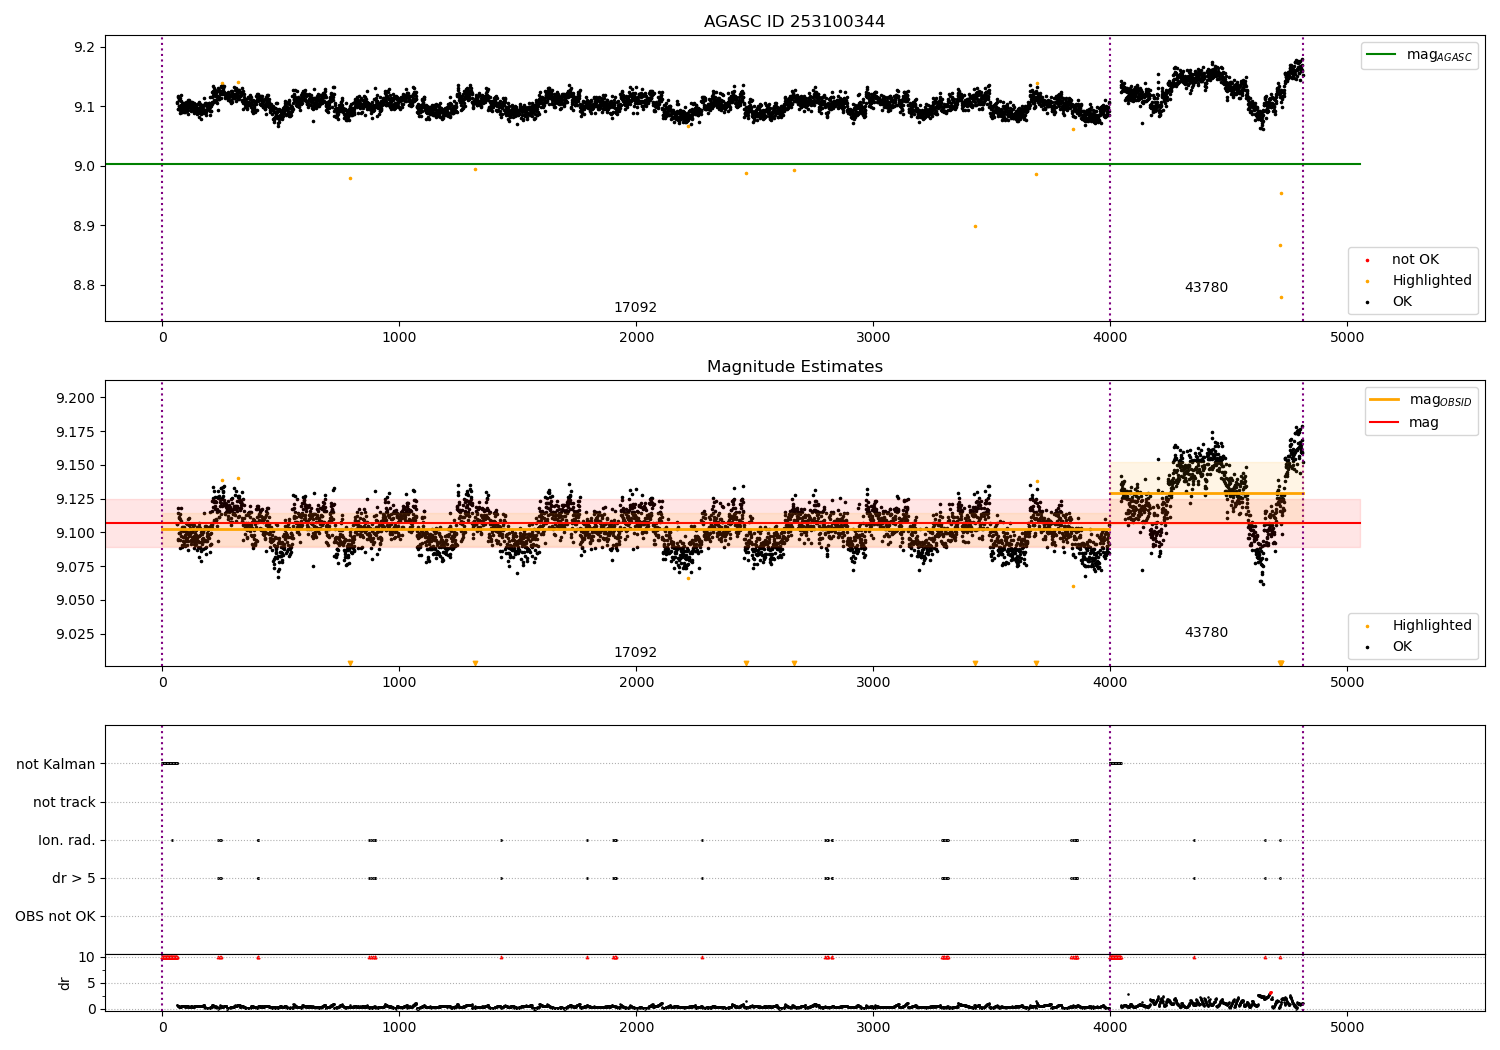The height and width of the screenshot is (1050, 1500).
Task: Click the 'dr > 5' row label
Action: 74,879
